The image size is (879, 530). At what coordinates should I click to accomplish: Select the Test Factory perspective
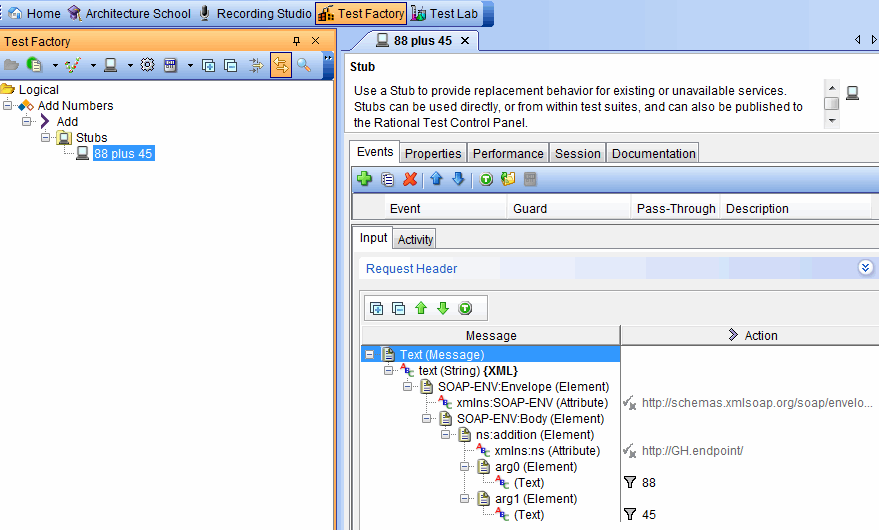(x=361, y=13)
